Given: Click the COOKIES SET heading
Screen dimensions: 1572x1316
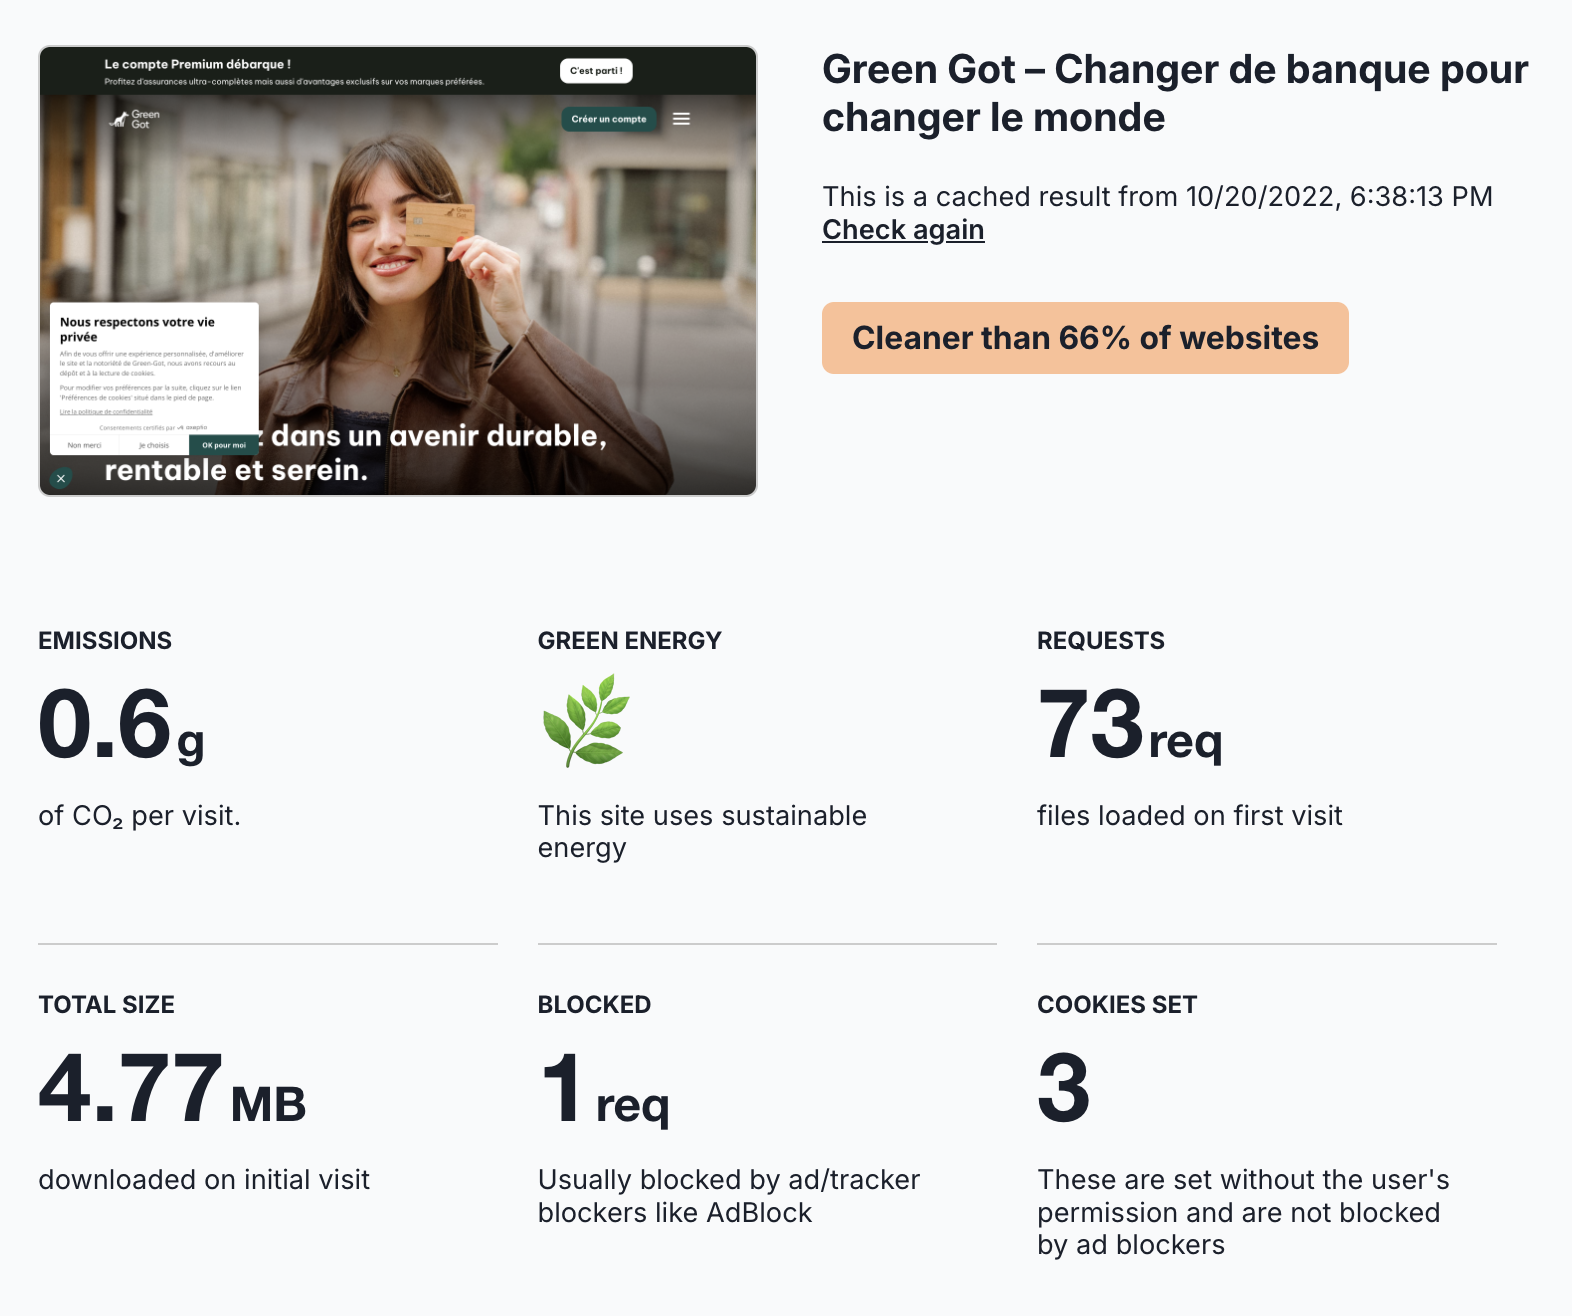Looking at the screenshot, I should point(1117,1005).
